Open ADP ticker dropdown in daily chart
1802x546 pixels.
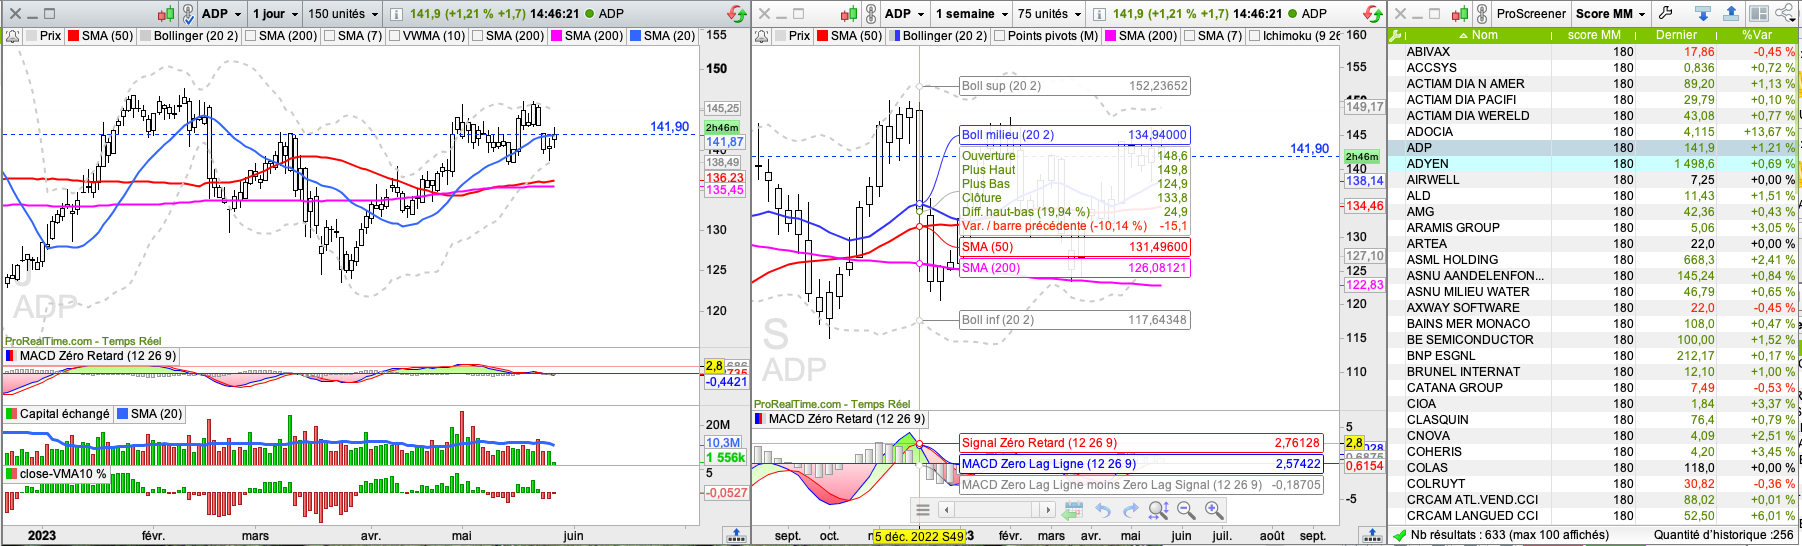tap(222, 14)
